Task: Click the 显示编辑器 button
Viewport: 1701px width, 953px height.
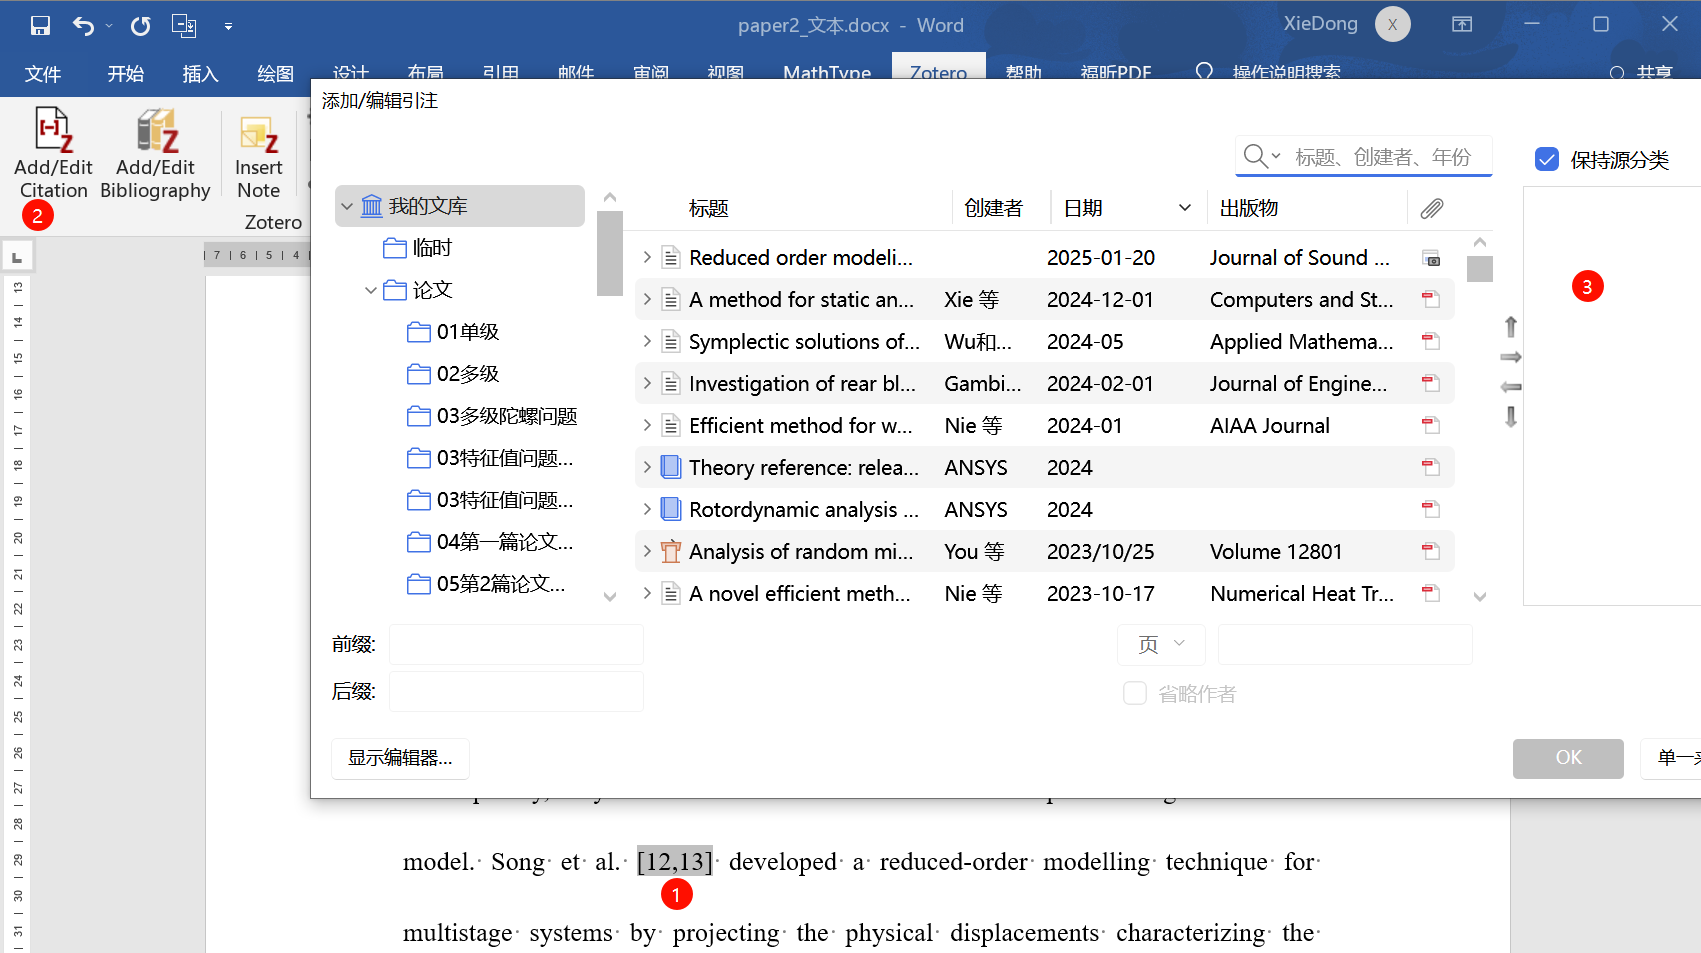Action: pyautogui.click(x=400, y=758)
